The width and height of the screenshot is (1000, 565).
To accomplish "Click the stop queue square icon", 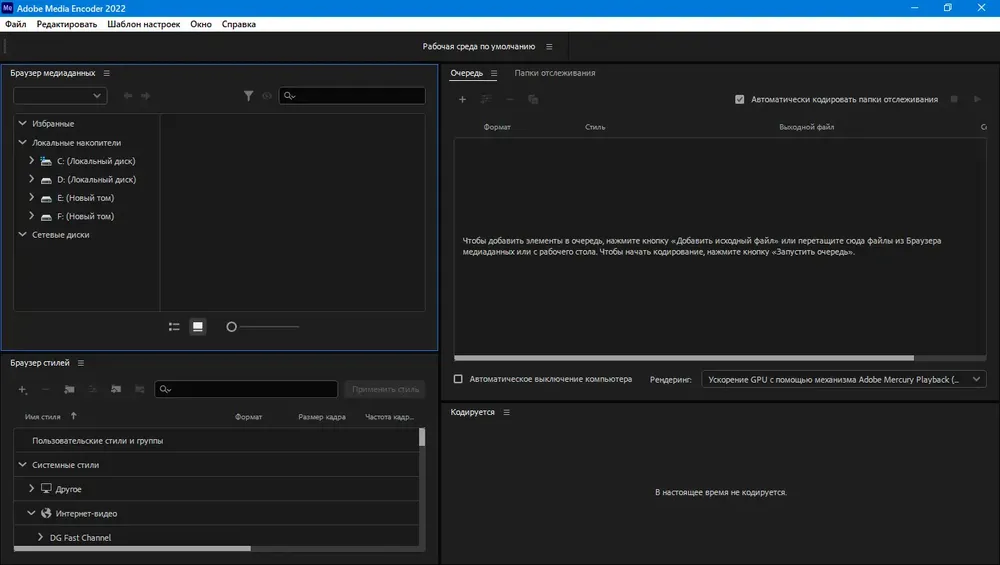I will [954, 99].
